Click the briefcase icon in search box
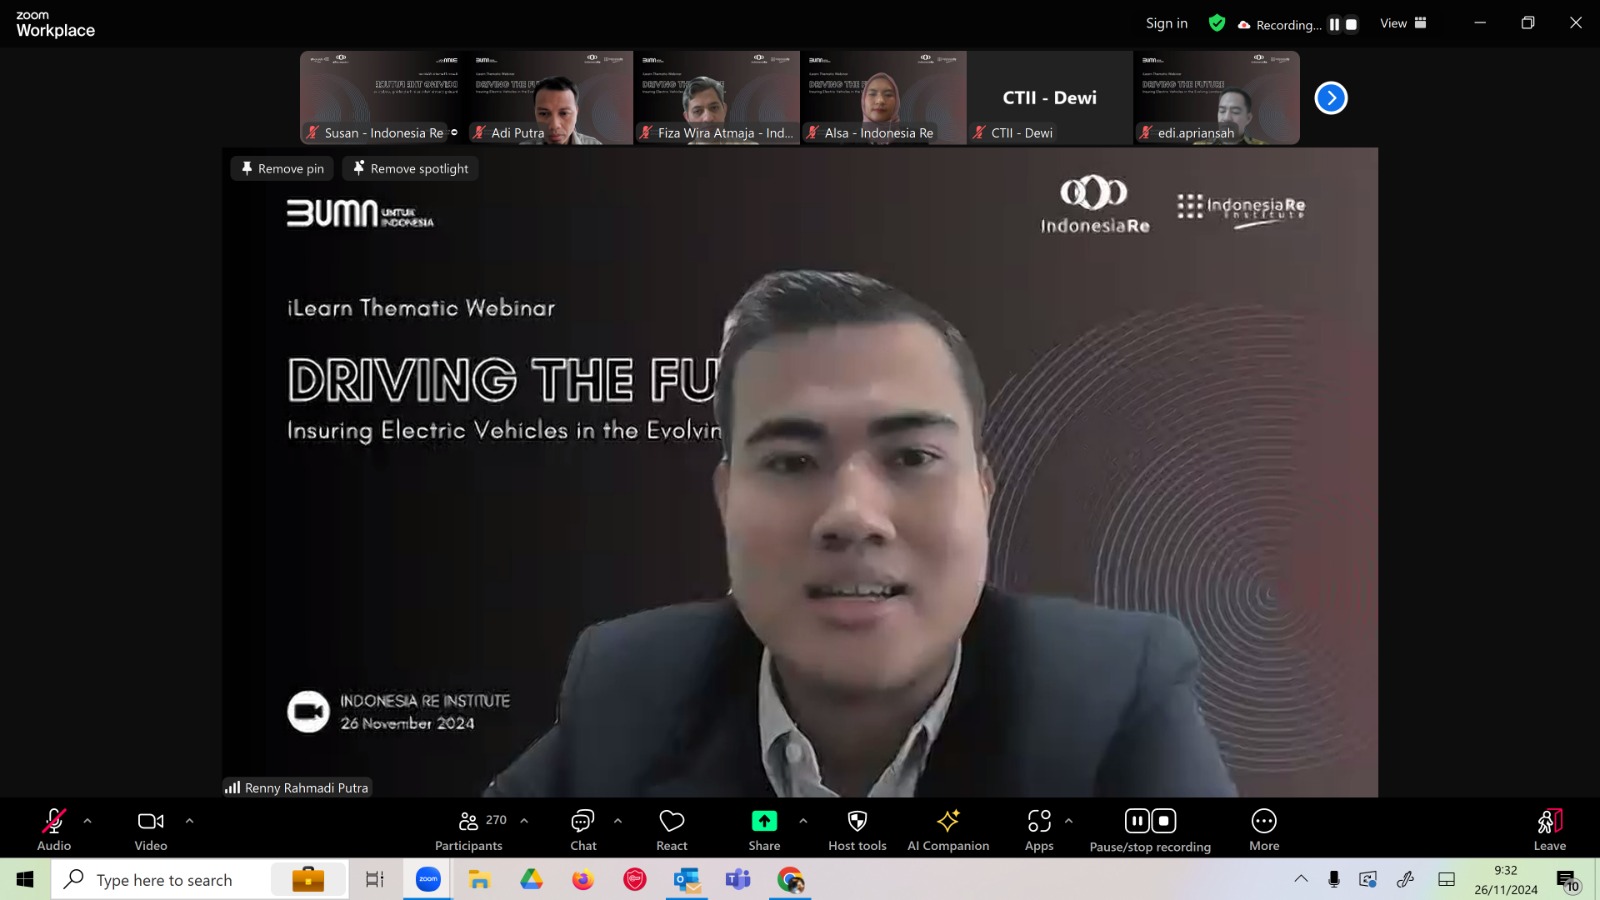This screenshot has width=1600, height=900. click(308, 880)
